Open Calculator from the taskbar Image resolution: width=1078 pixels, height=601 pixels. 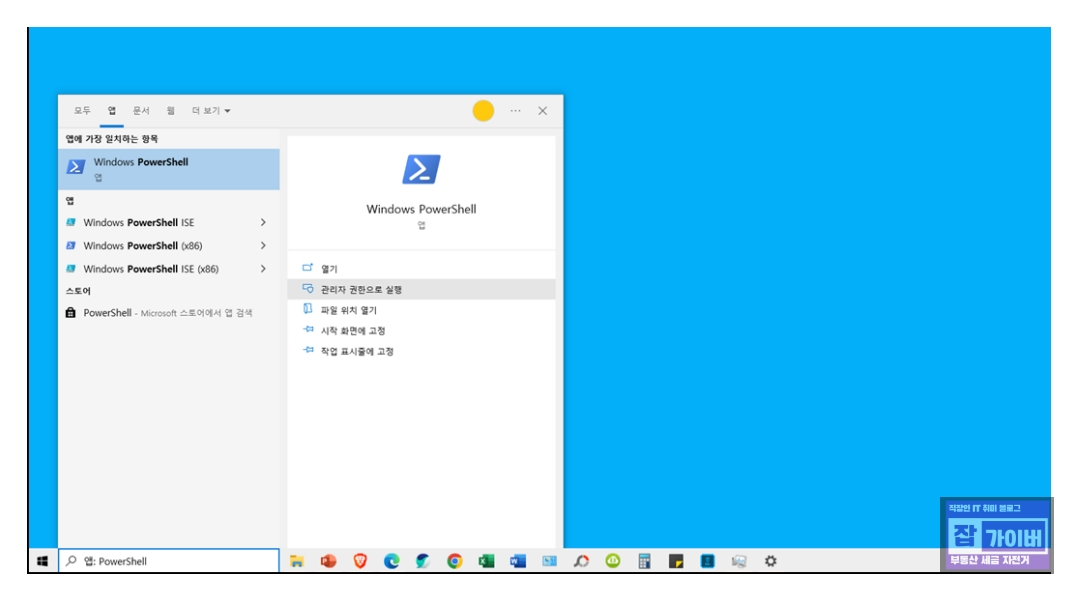(644, 561)
